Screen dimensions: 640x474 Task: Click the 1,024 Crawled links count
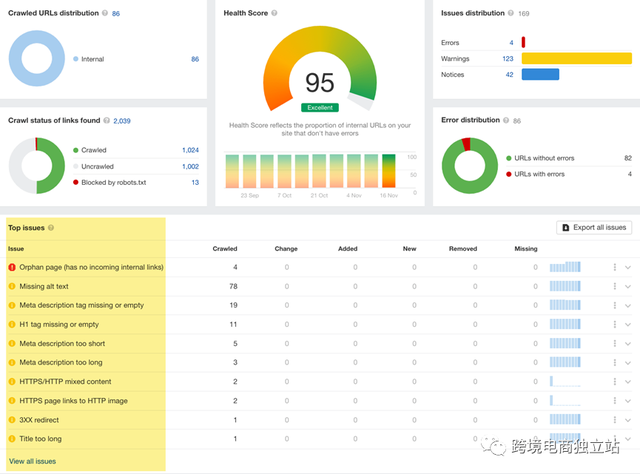point(190,150)
